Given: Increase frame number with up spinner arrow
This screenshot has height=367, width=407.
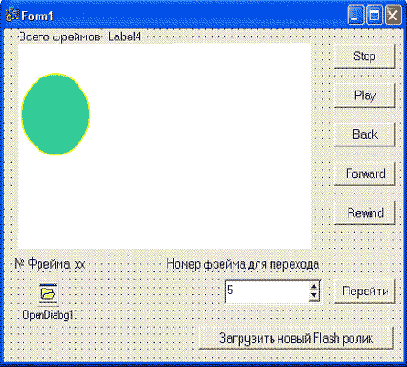Looking at the screenshot, I should (x=314, y=287).
